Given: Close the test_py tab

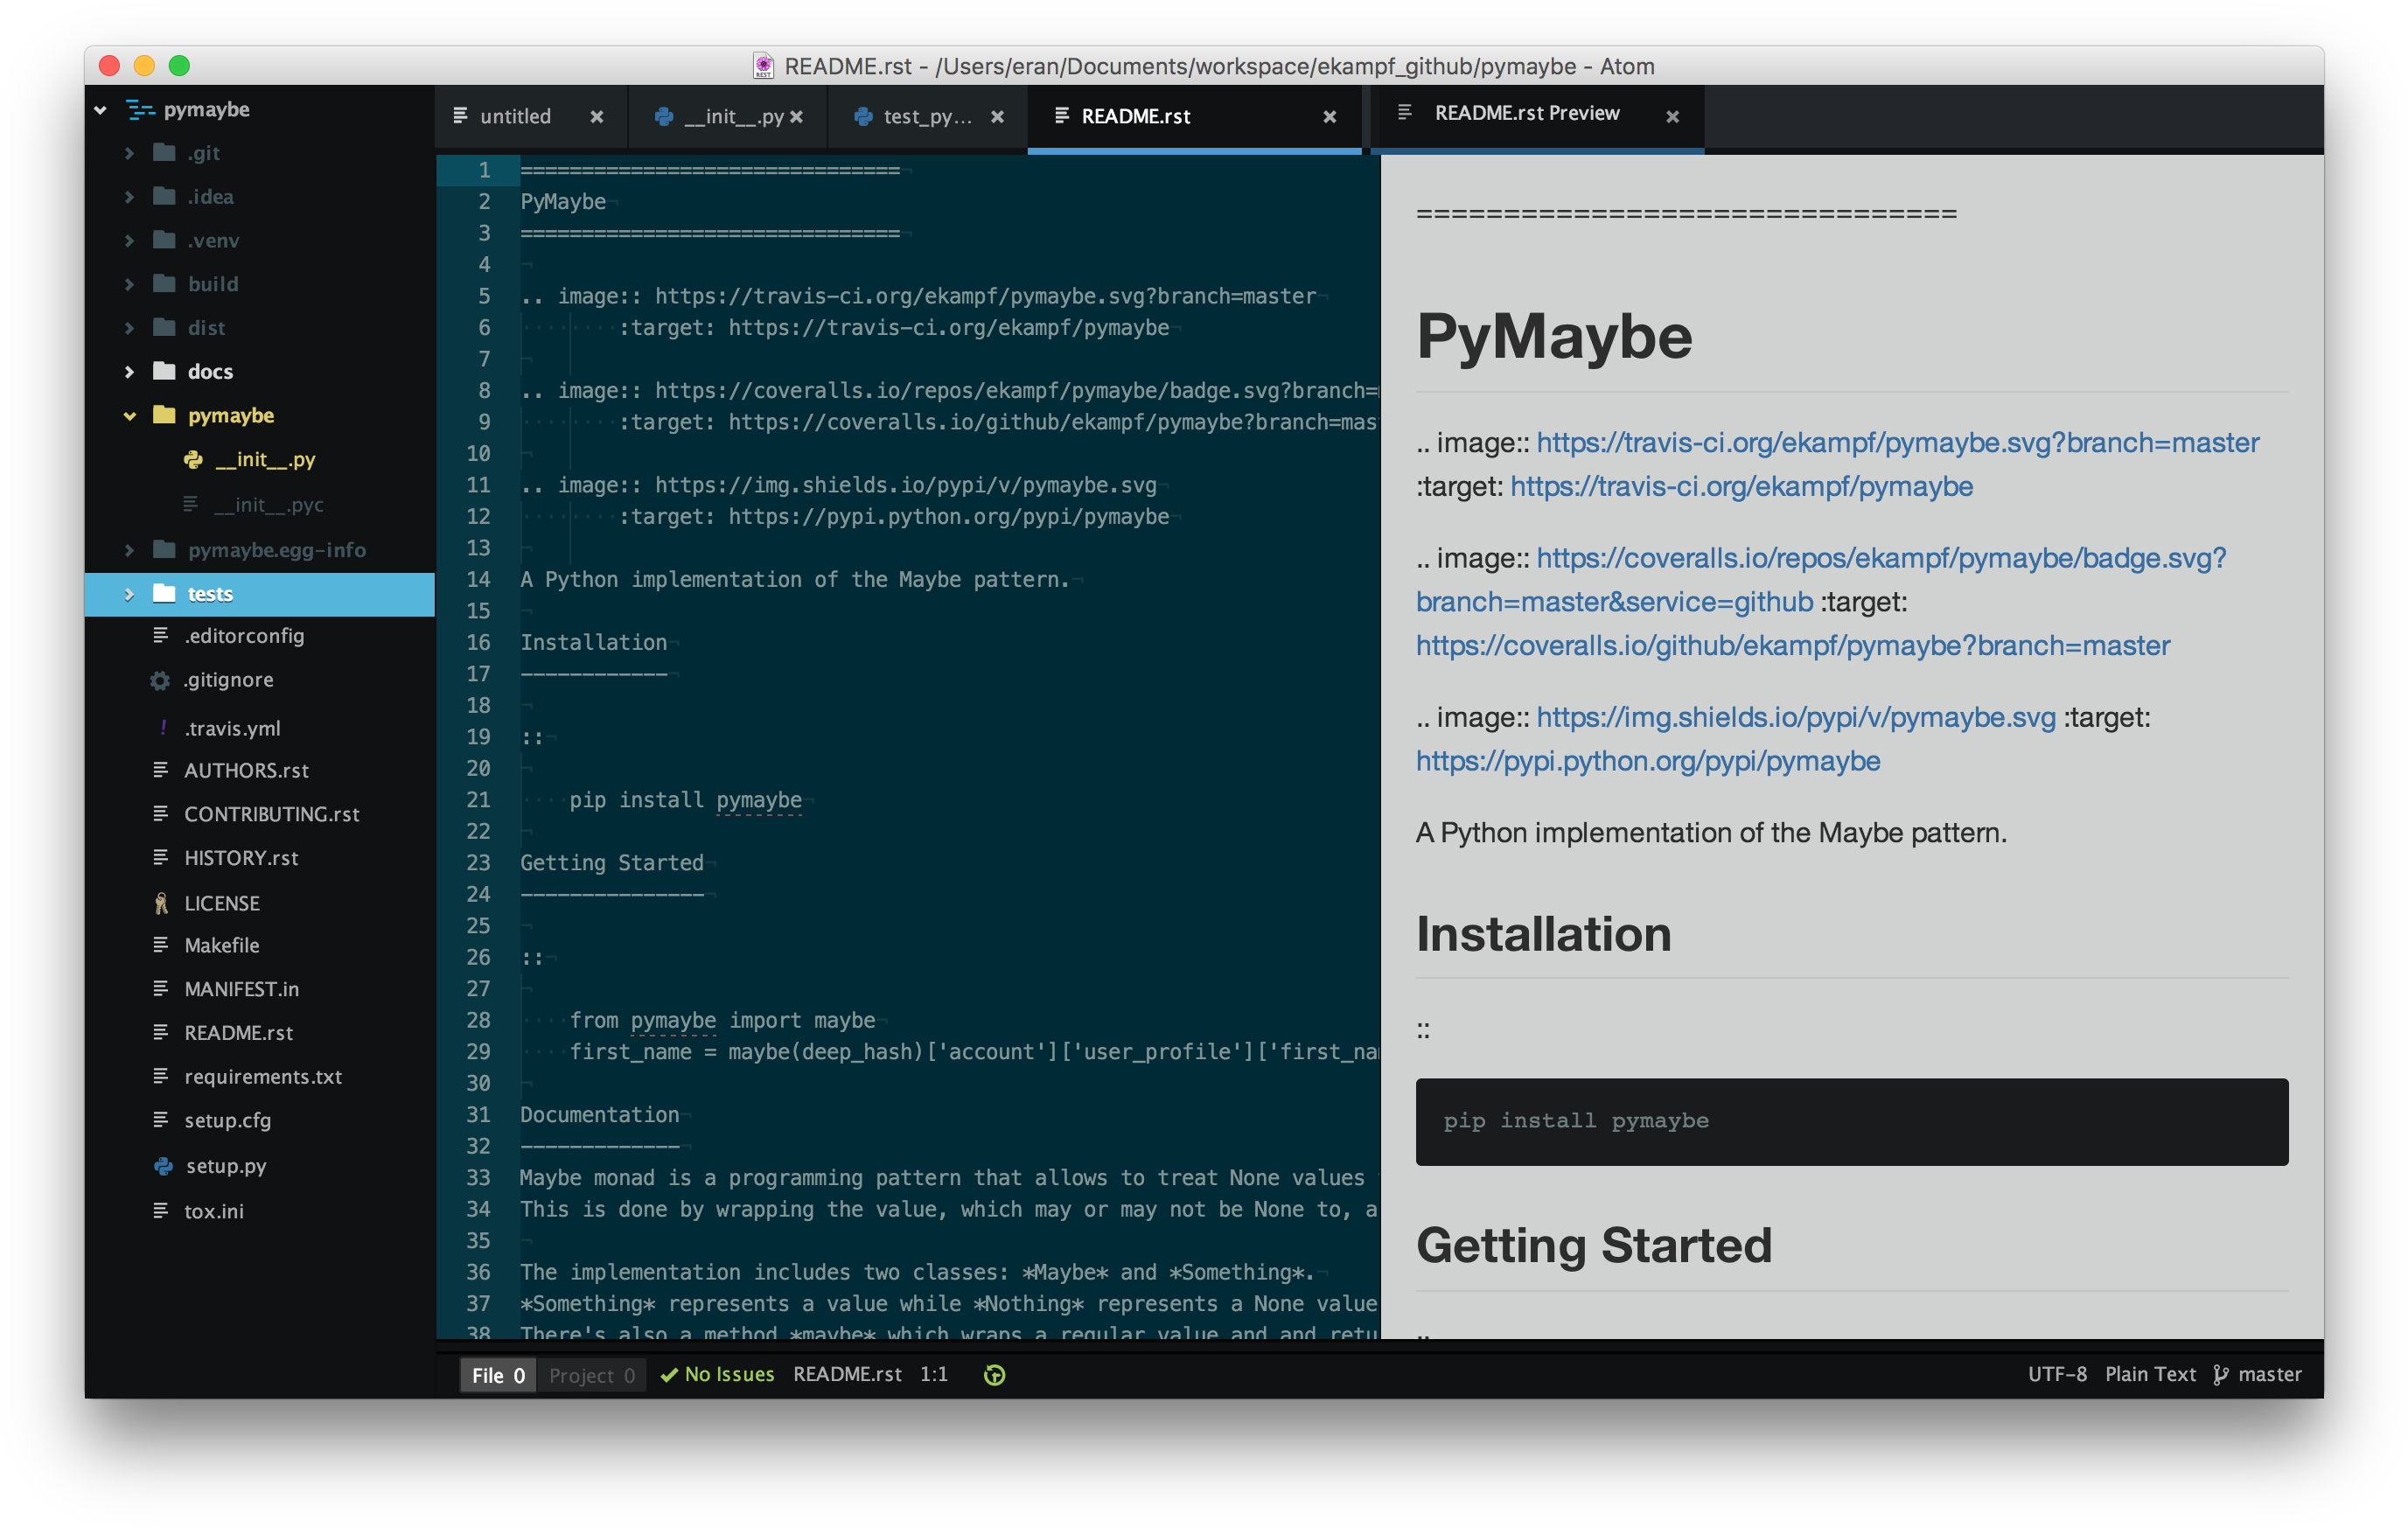Looking at the screenshot, I should click(997, 116).
